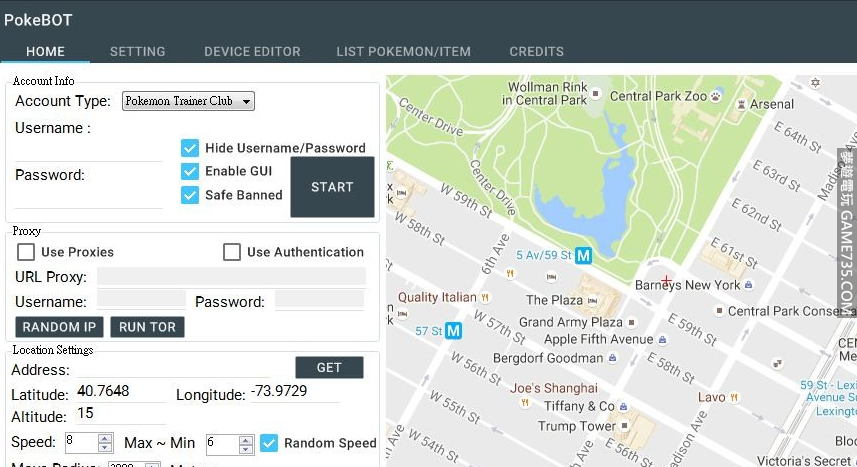Viewport: 857px width, 467px height.
Task: Click the red crosshair location marker on map
Action: point(667,281)
